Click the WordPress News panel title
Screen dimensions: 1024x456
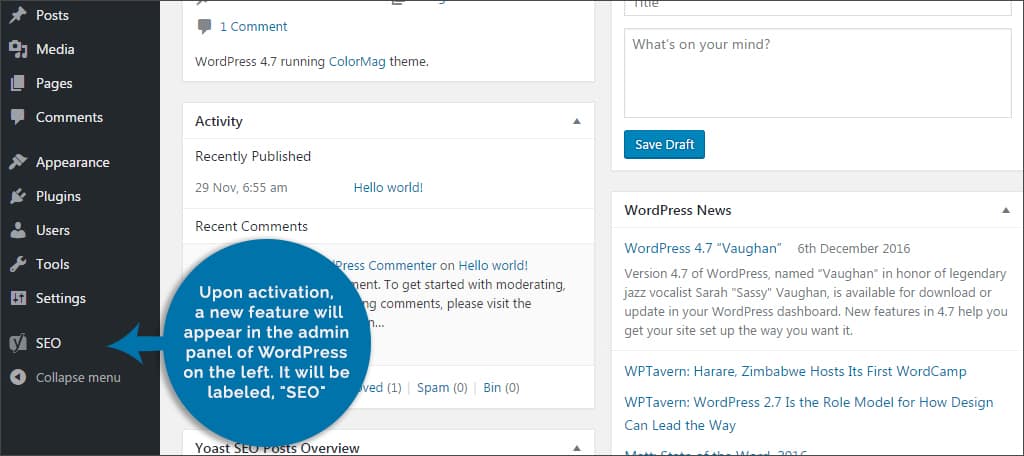(678, 210)
